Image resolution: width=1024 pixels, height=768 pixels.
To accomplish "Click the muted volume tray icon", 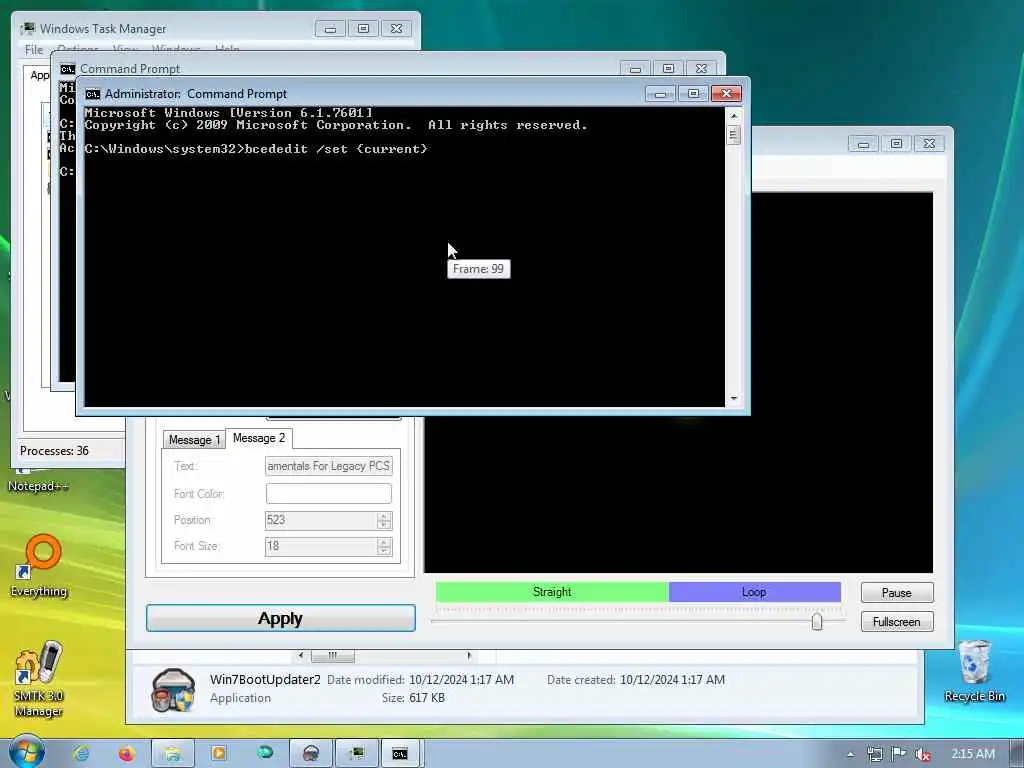I will pyautogui.click(x=923, y=754).
